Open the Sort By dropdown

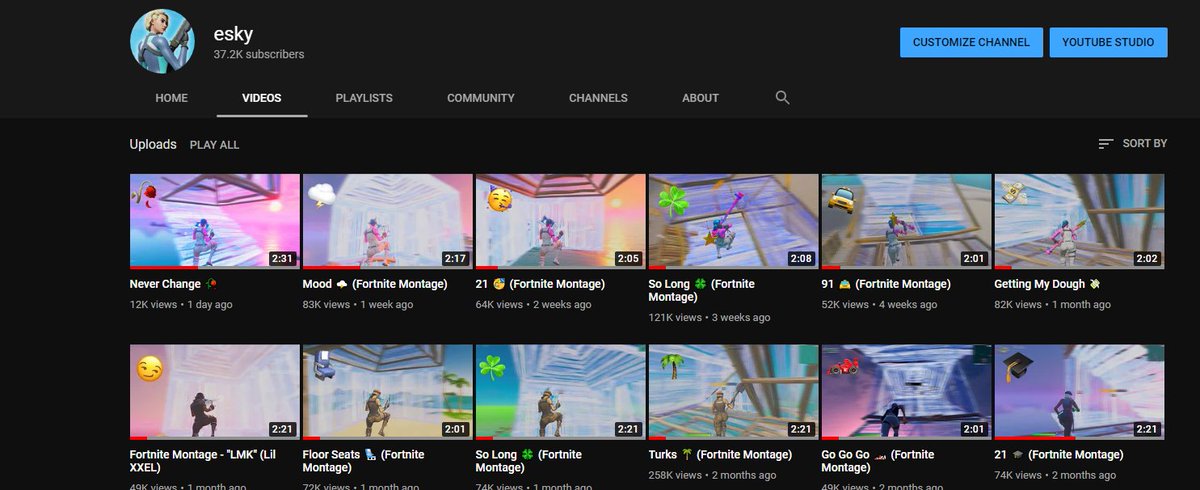pyautogui.click(x=1132, y=144)
